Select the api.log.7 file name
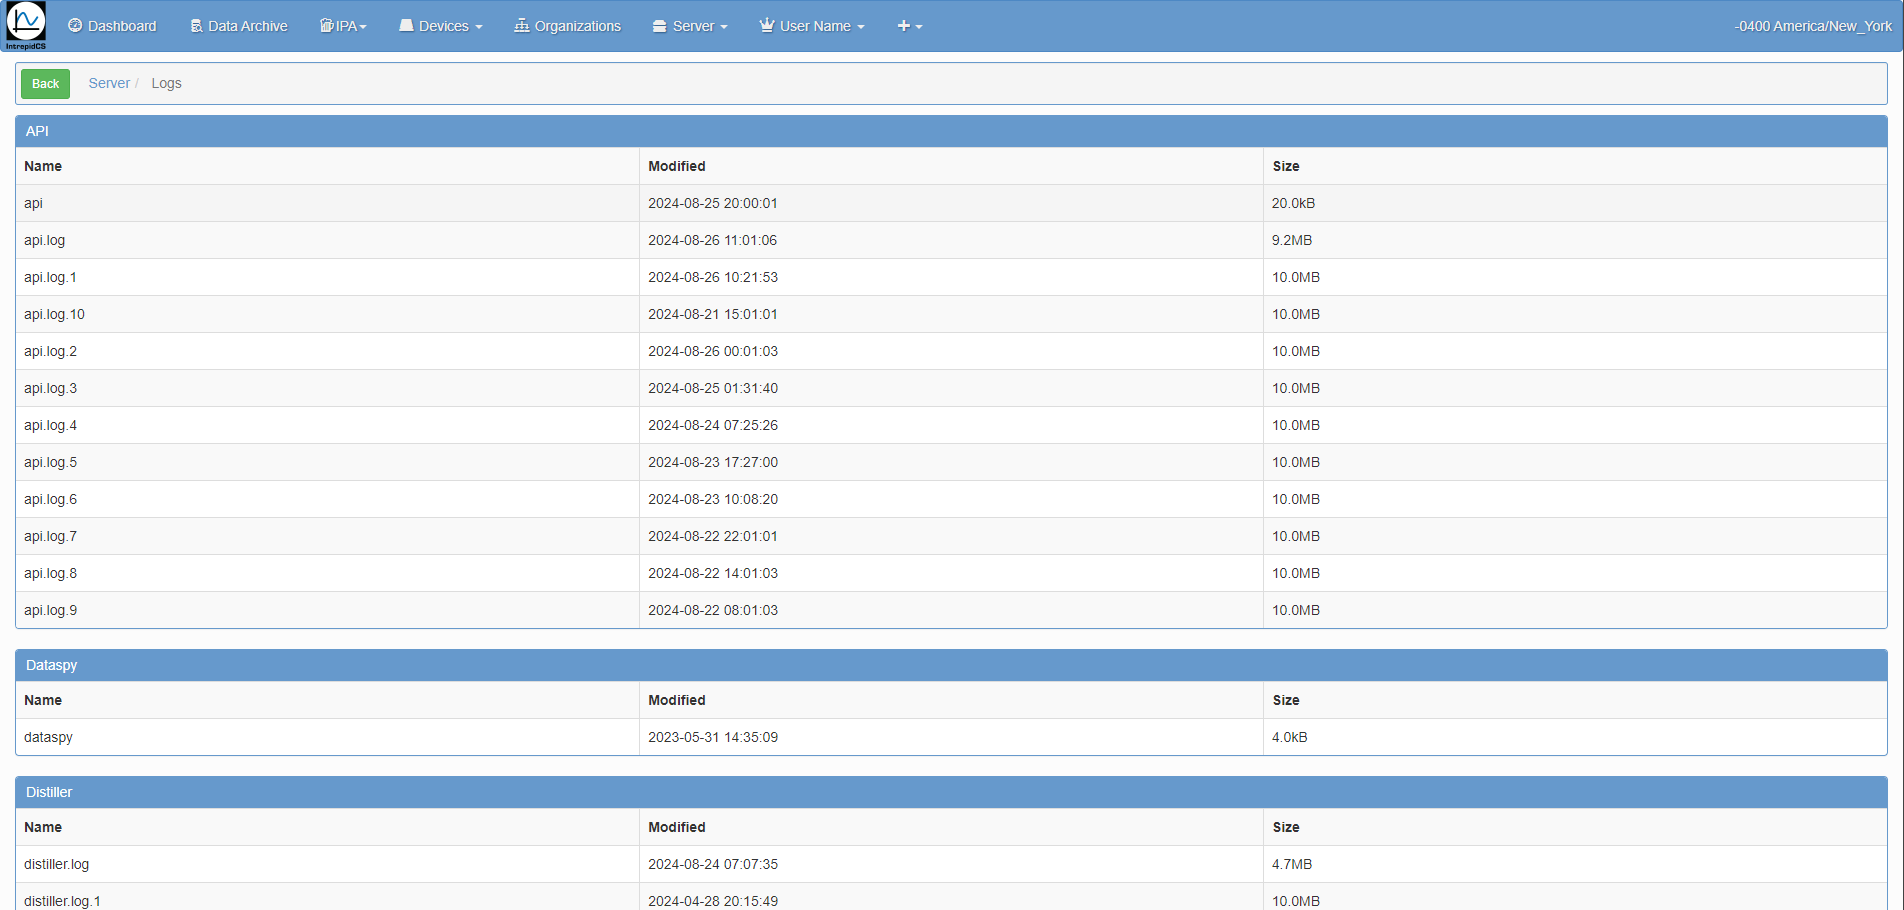Screen dimensions: 1904x910 (50, 536)
